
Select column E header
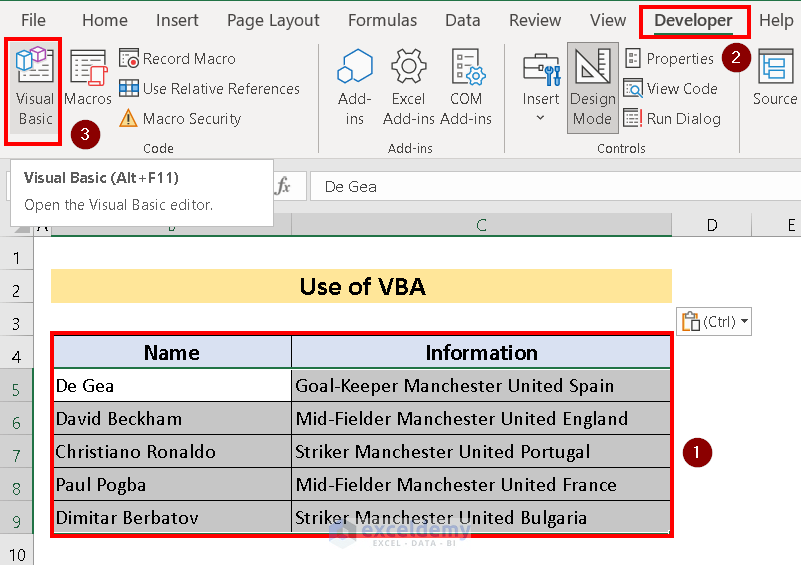(x=776, y=225)
